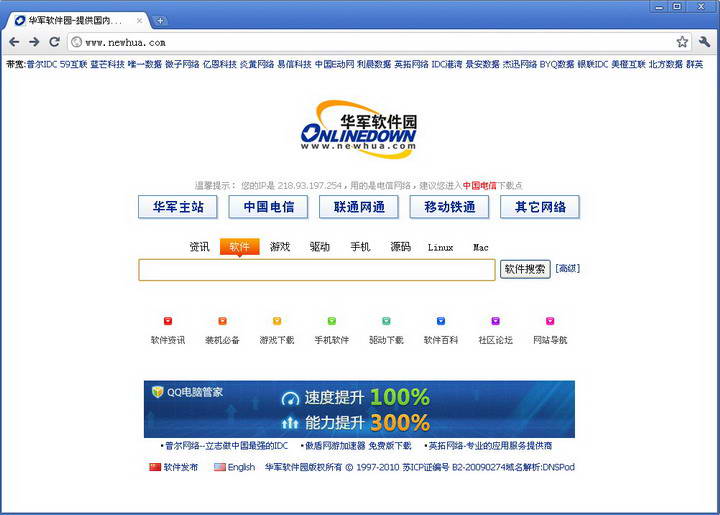Open the 北方数据 sponsor link
720x515 pixels.
point(666,64)
